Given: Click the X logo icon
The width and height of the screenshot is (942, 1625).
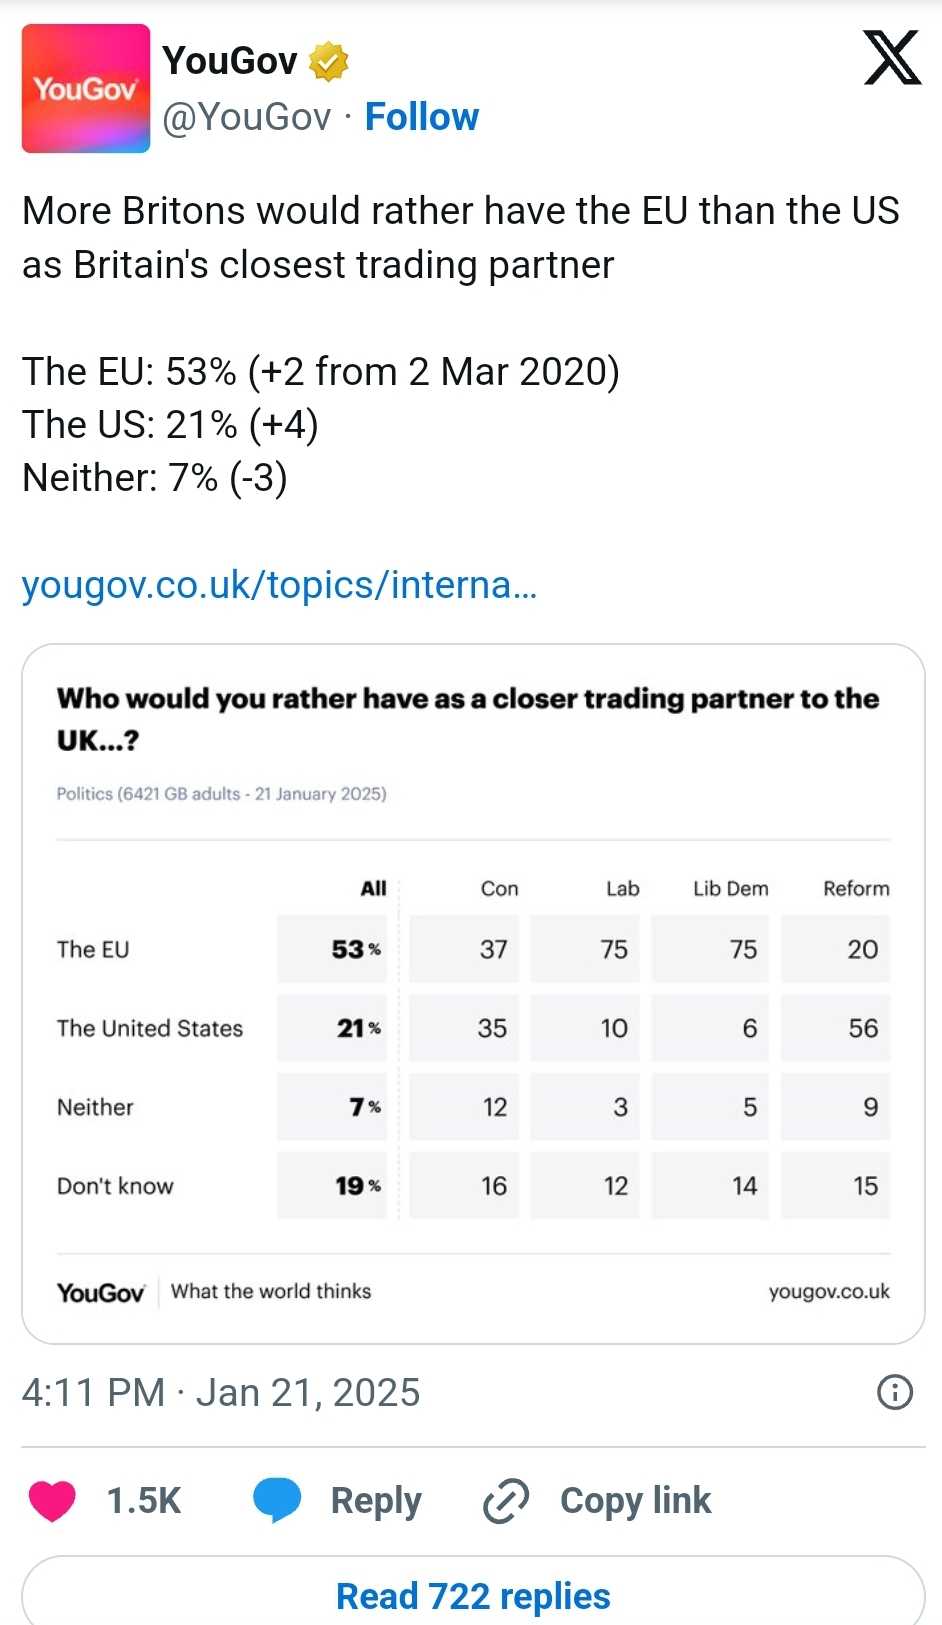Looking at the screenshot, I should [891, 59].
